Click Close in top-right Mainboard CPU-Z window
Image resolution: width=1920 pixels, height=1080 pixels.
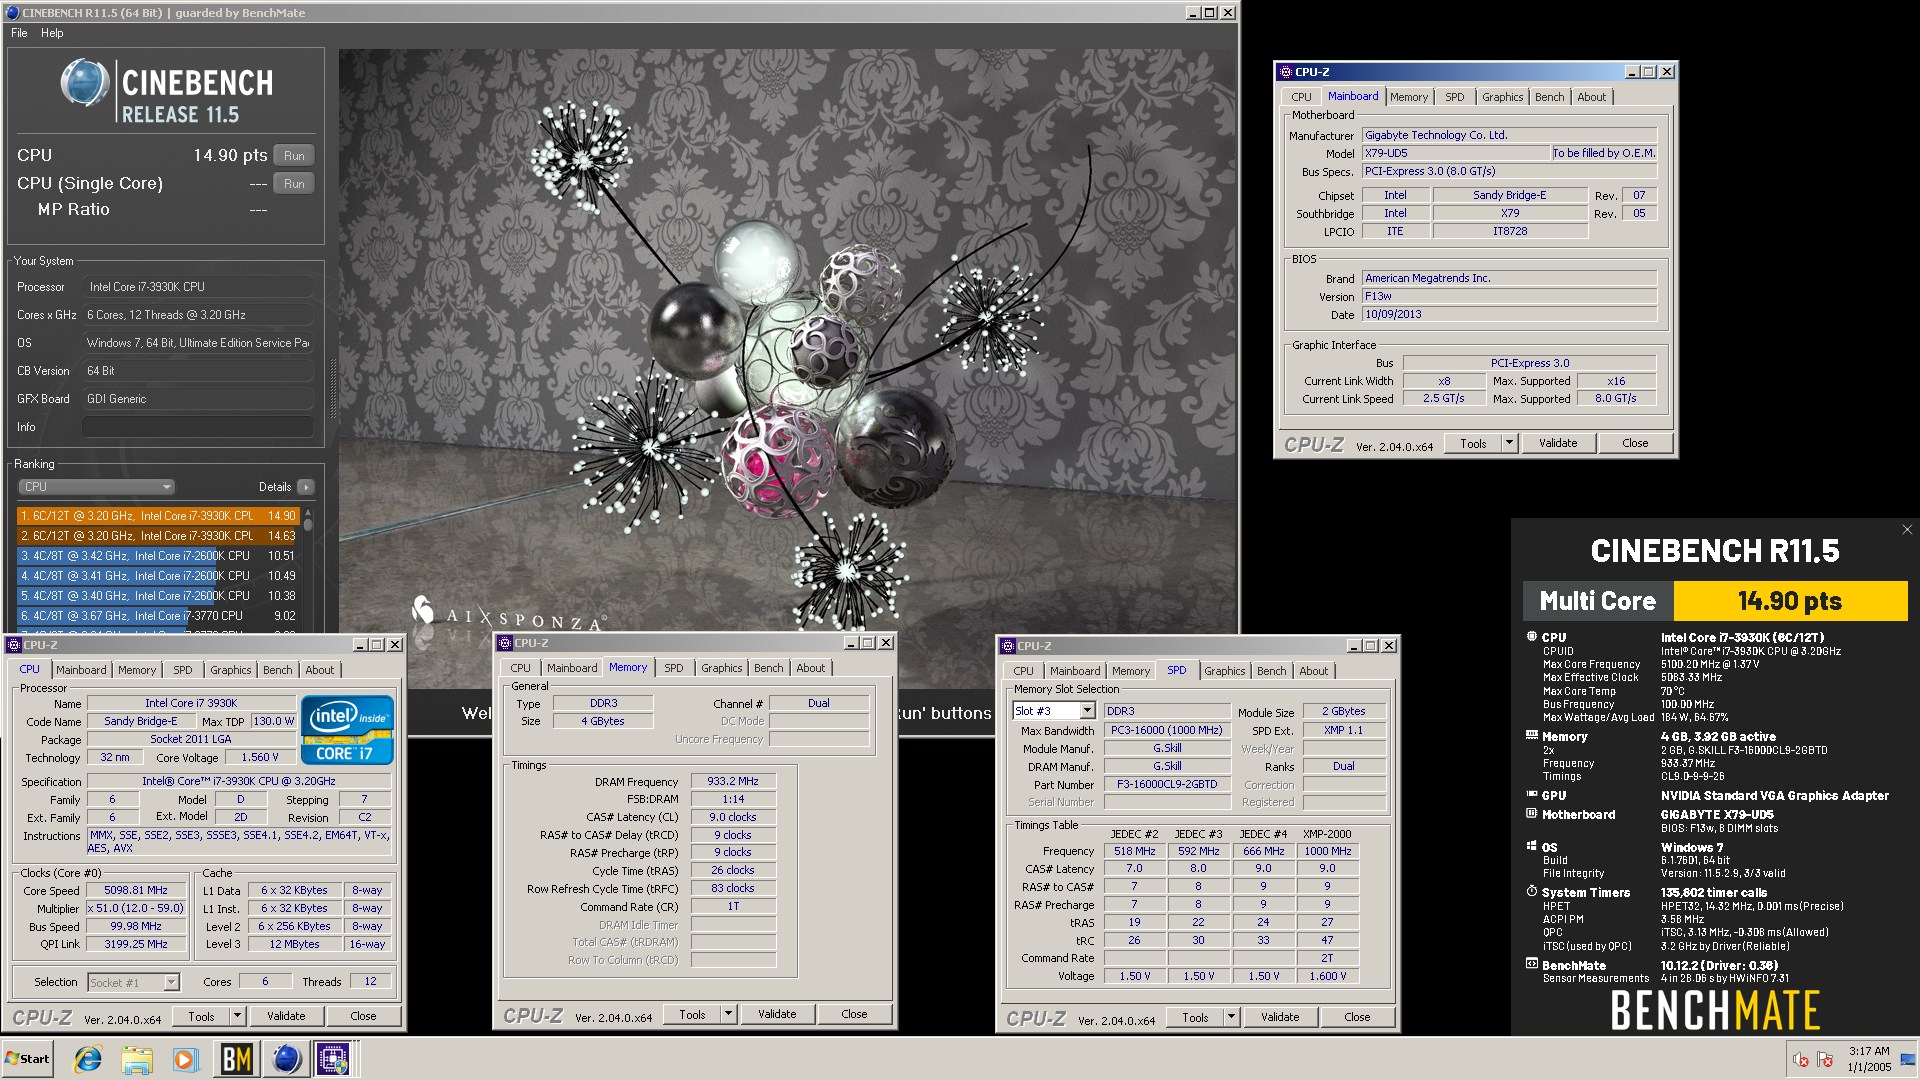coord(1635,443)
